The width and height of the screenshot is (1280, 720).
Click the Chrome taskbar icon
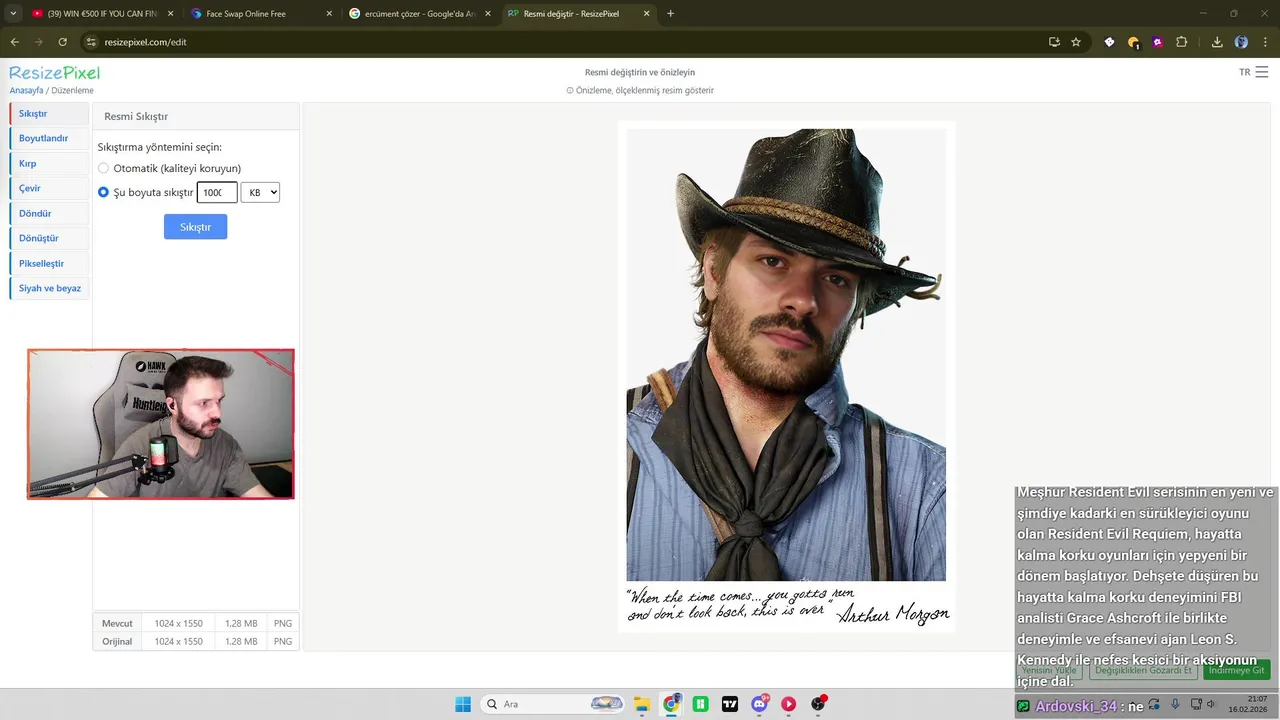[x=671, y=704]
